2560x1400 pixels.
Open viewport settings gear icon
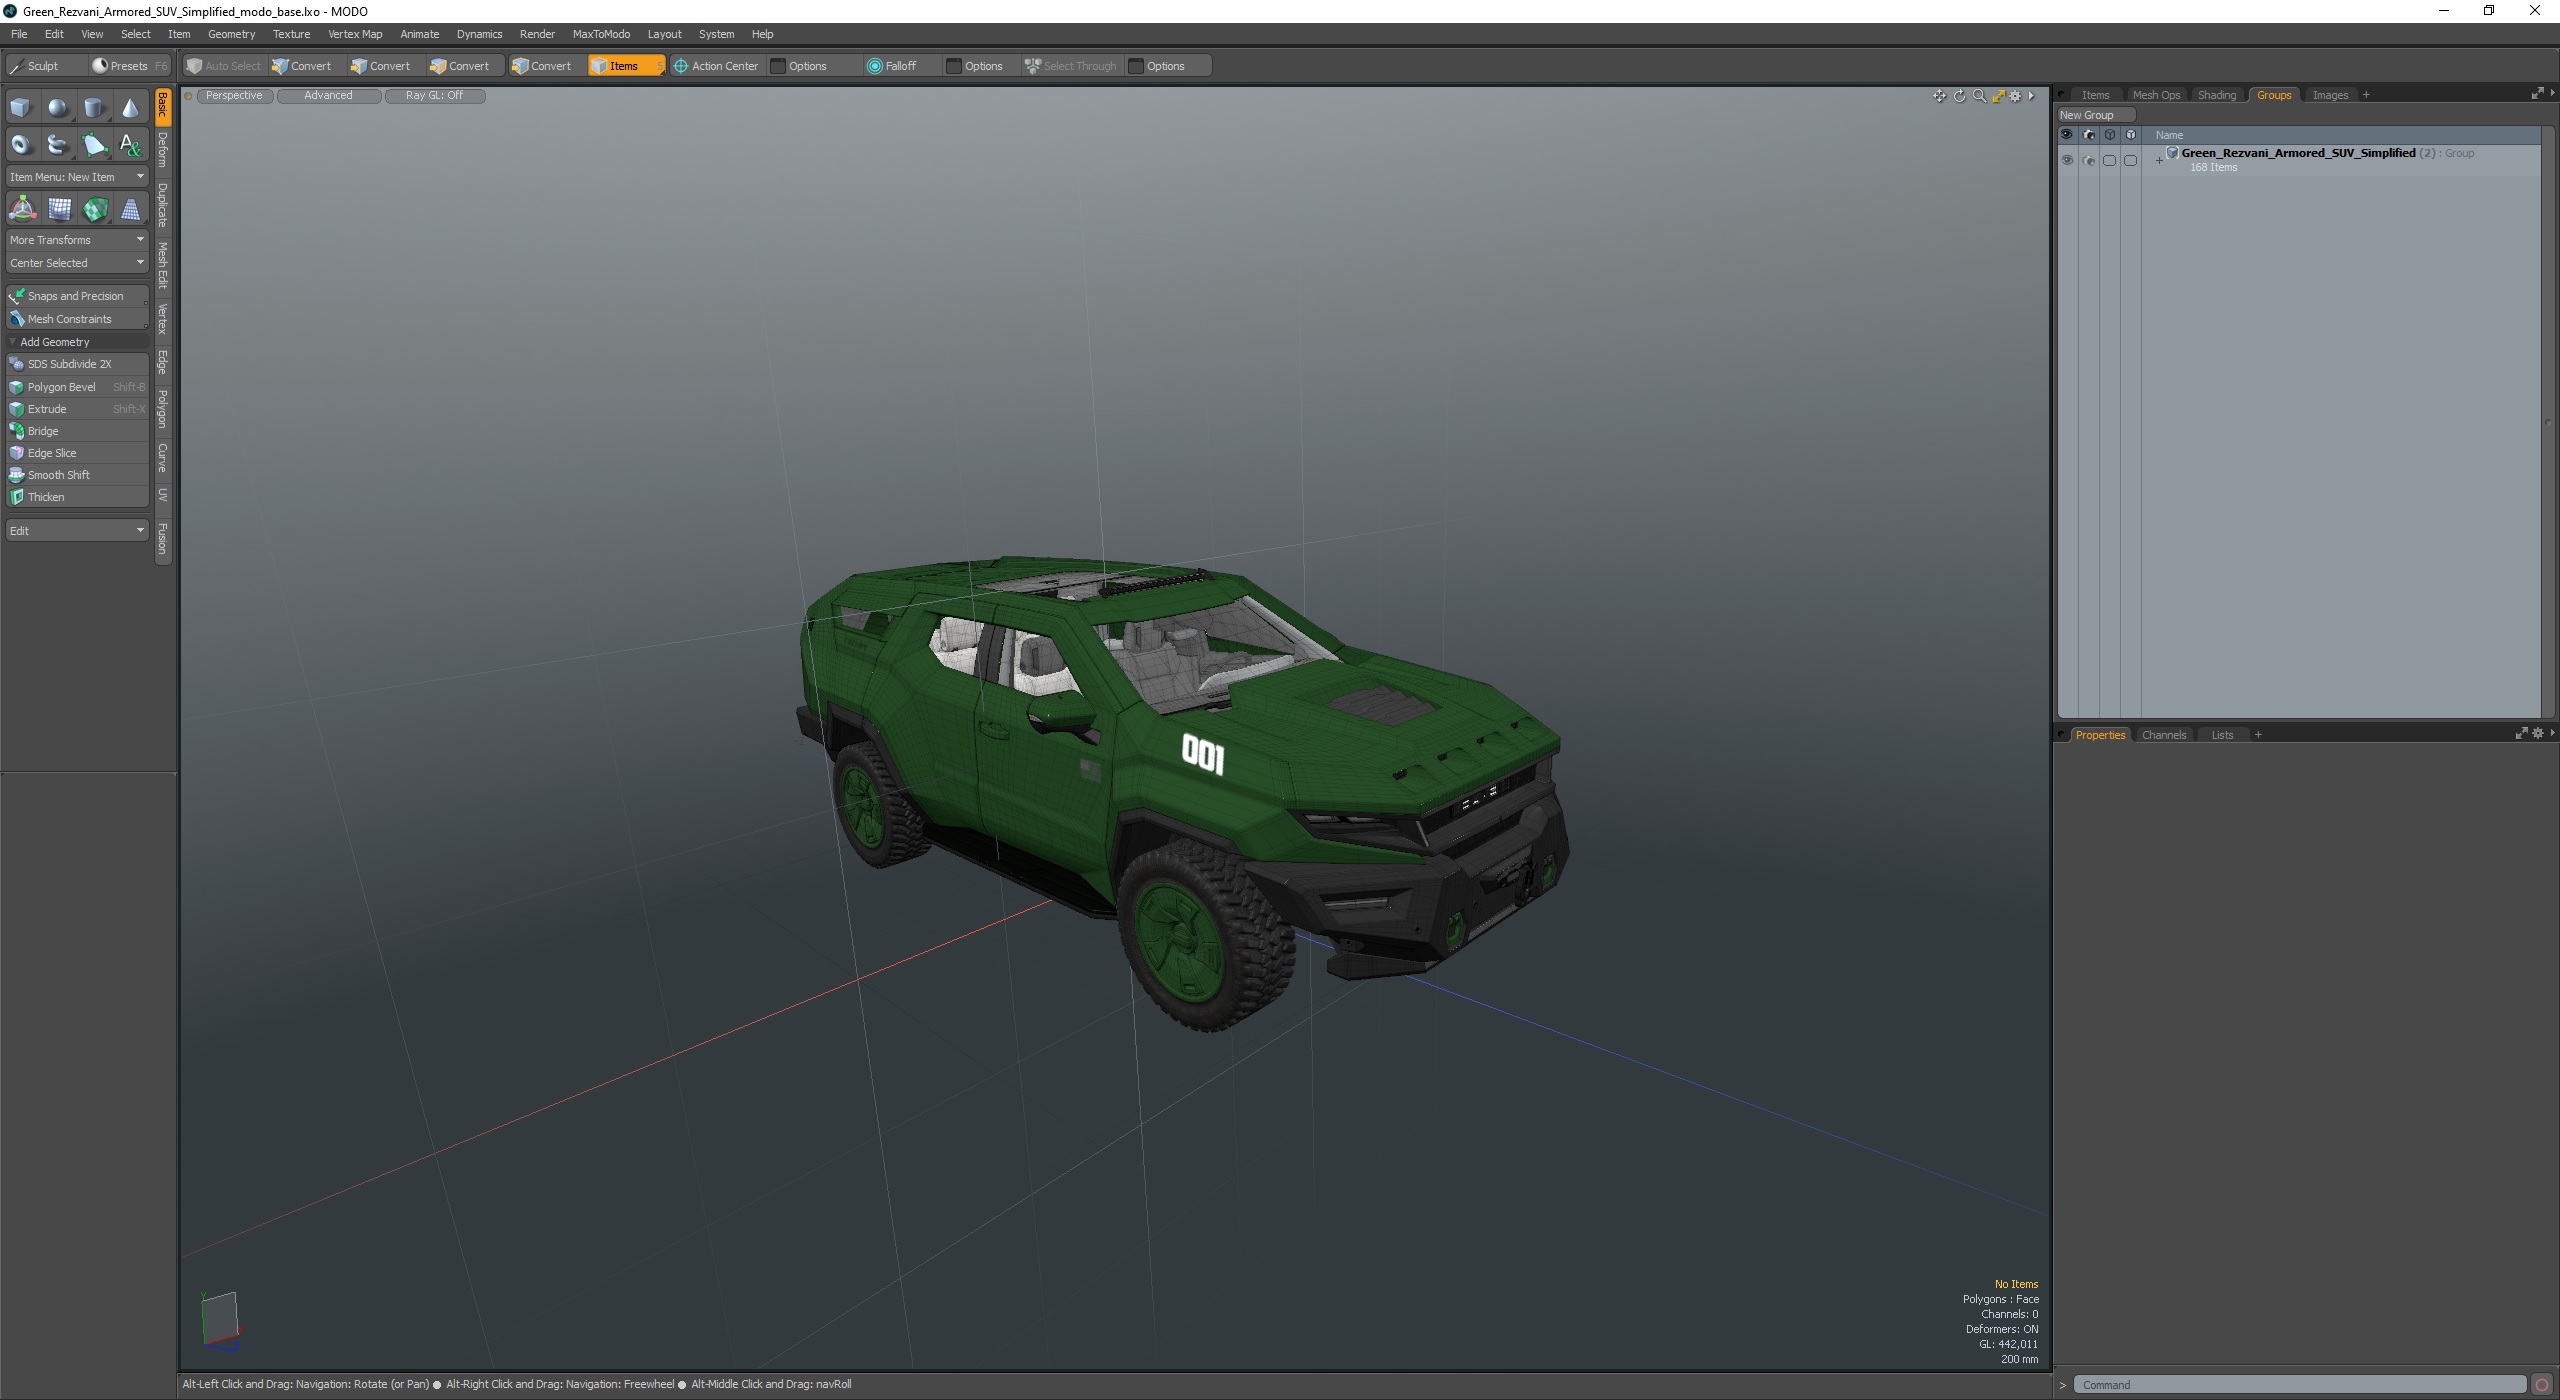point(2015,96)
